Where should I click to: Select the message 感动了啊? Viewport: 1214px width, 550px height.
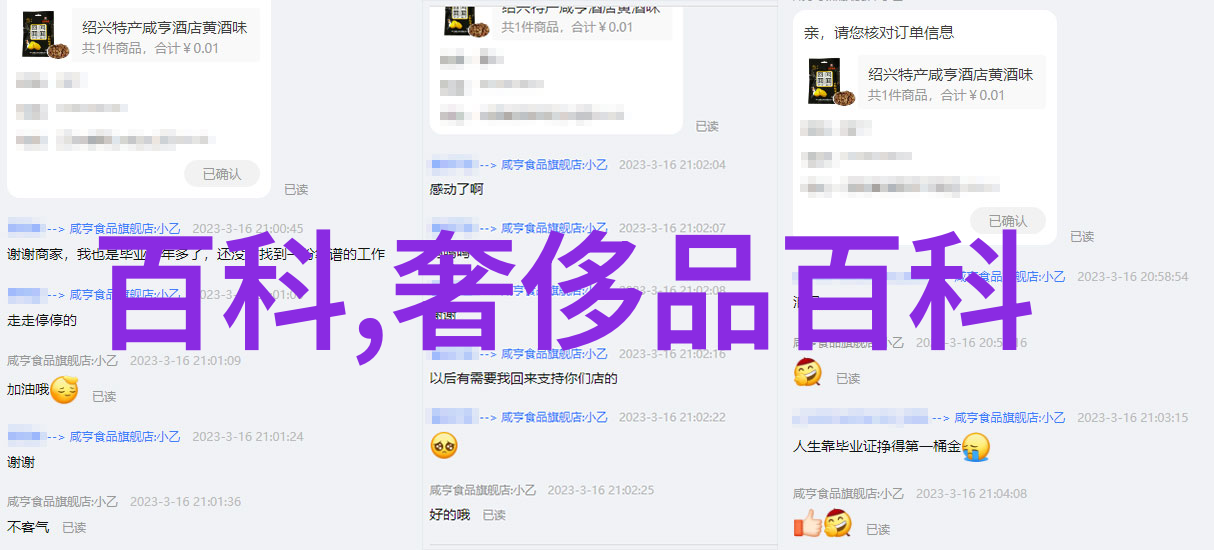coord(456,189)
